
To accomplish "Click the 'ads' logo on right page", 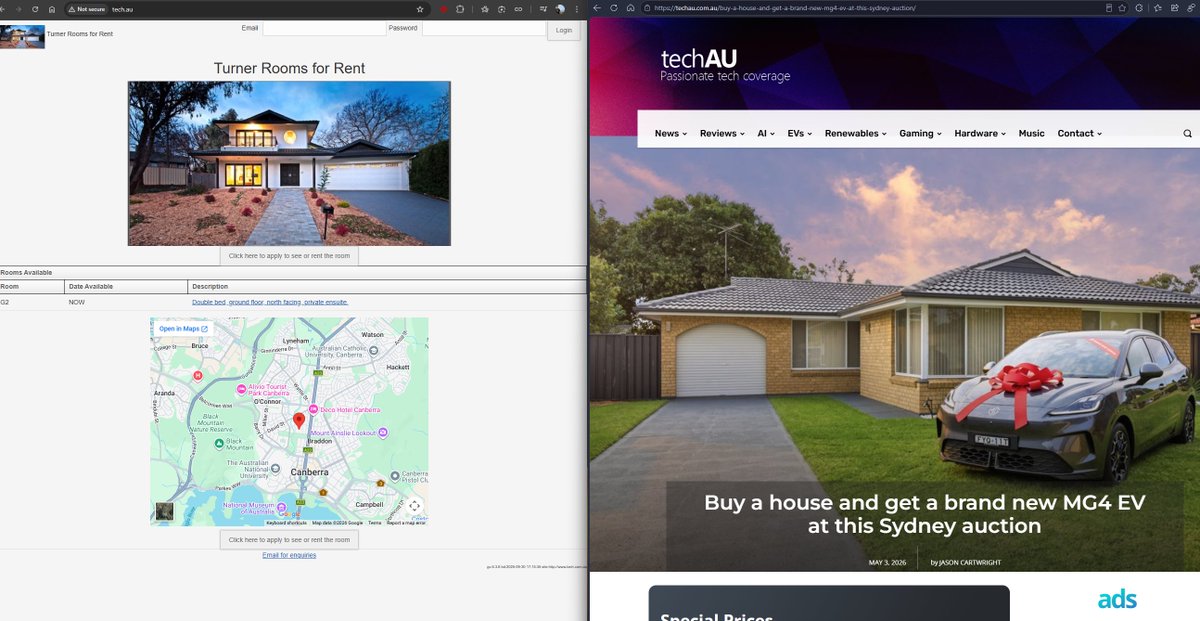I will [1117, 599].
